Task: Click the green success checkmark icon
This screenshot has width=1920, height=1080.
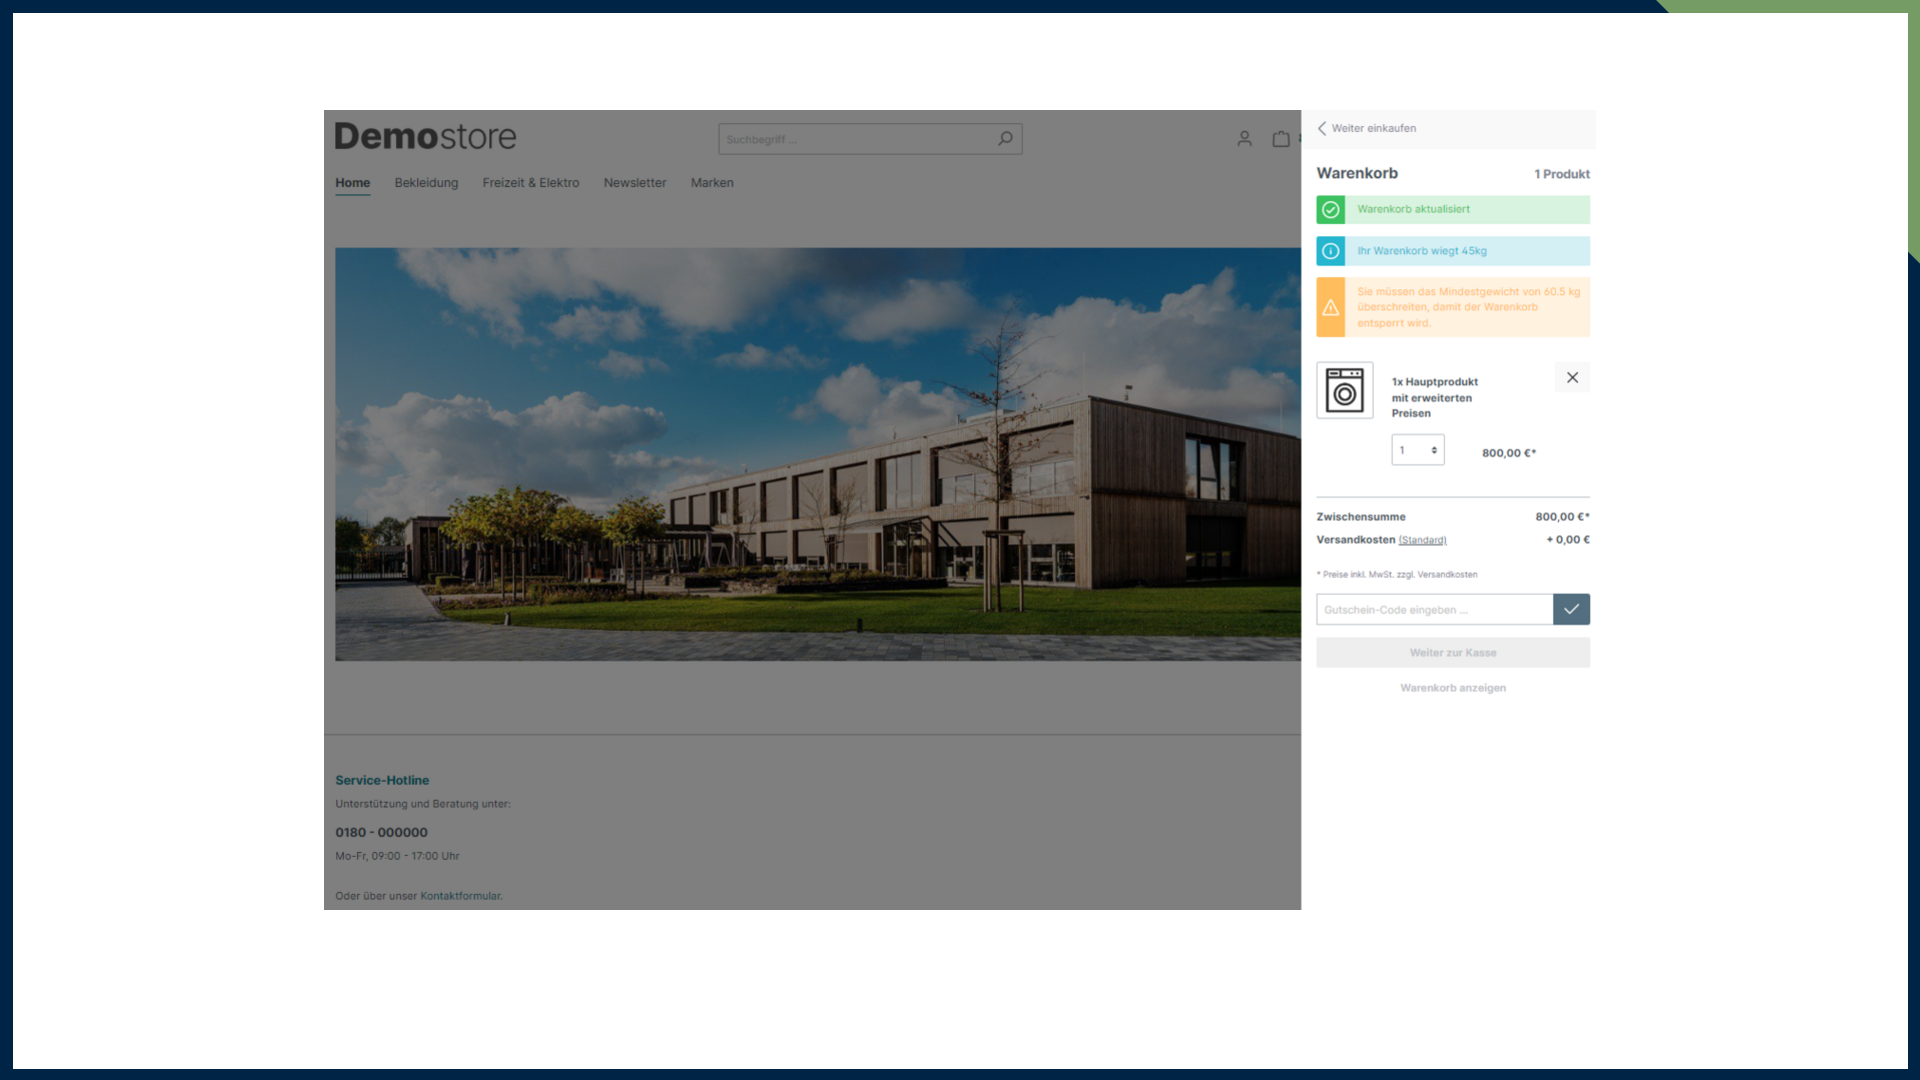Action: pyautogui.click(x=1331, y=210)
